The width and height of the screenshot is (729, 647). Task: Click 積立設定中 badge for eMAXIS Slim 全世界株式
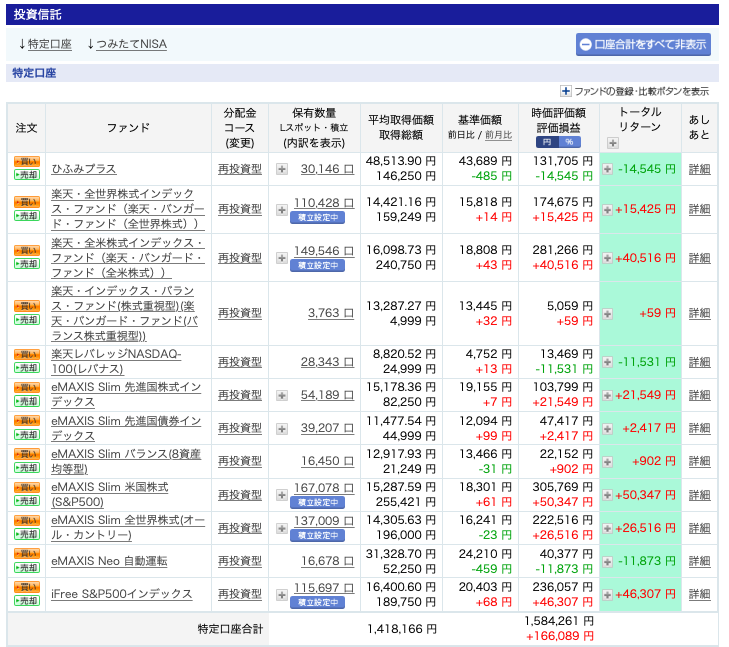point(318,535)
